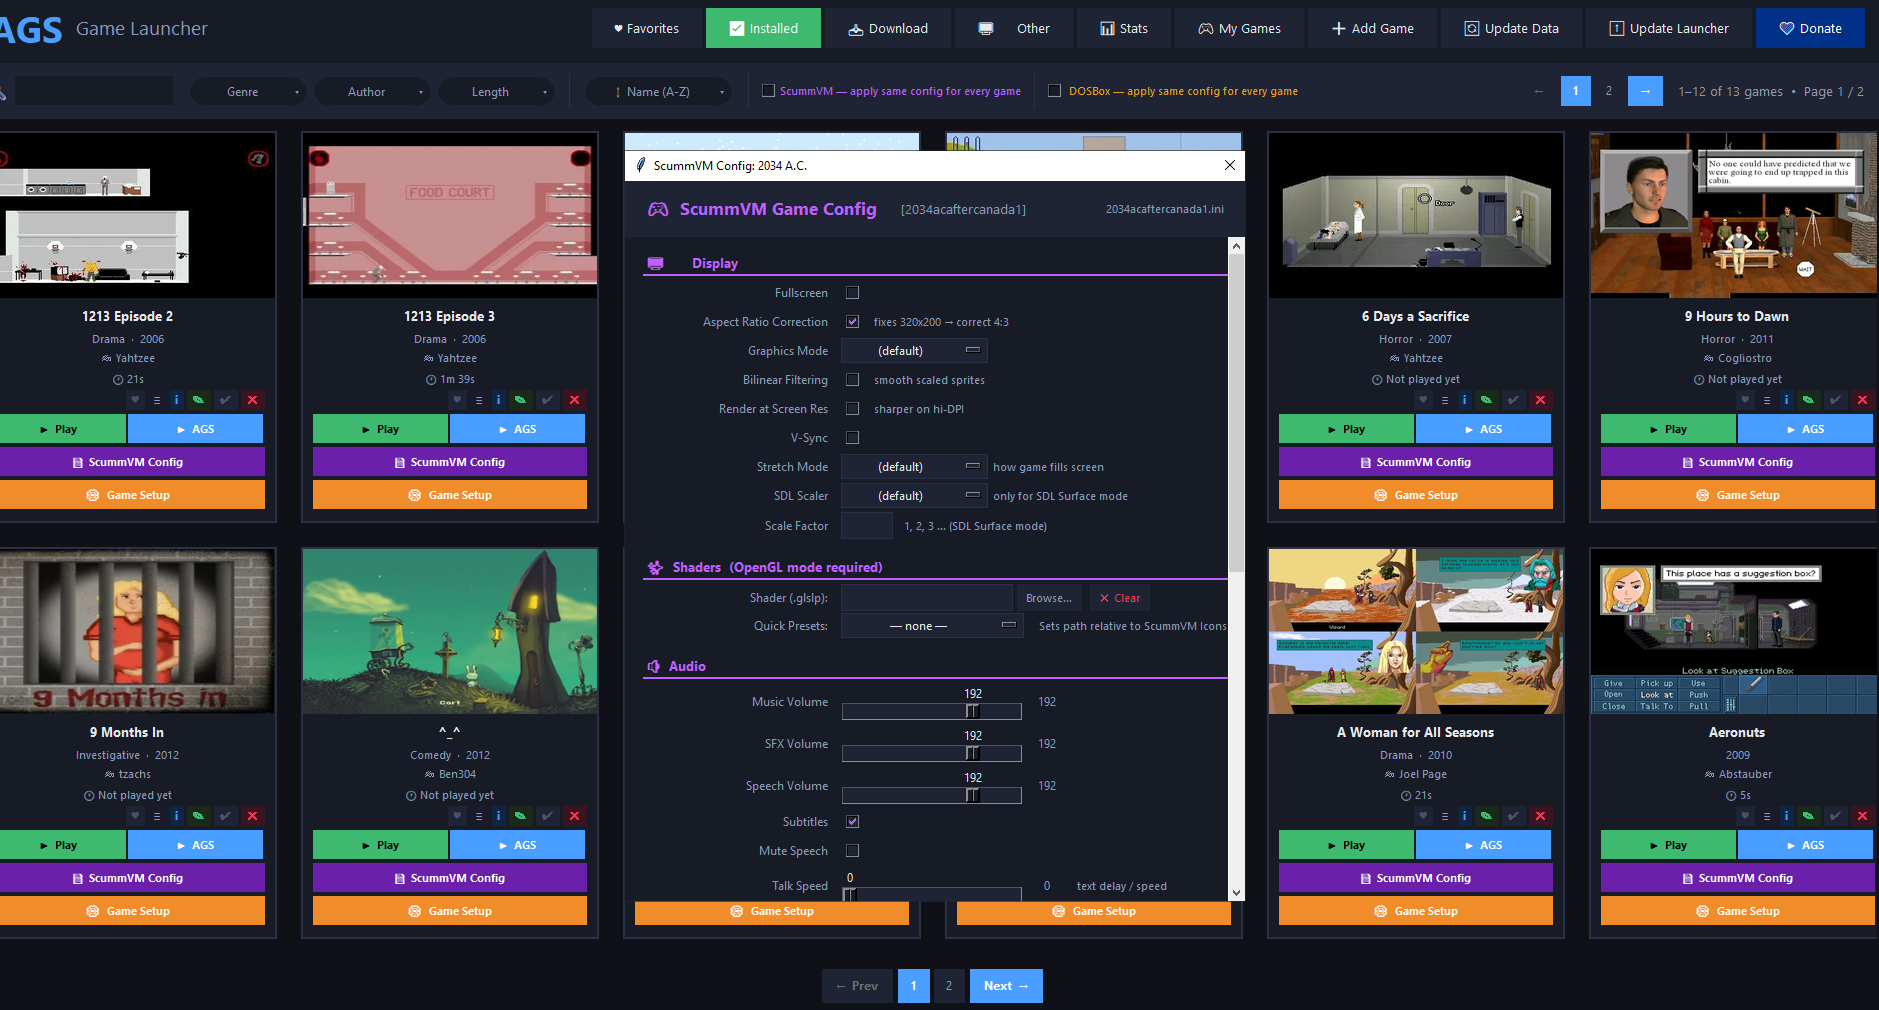Image resolution: width=1879 pixels, height=1010 pixels.
Task: Open the Author filter dropdown
Action: tap(372, 92)
